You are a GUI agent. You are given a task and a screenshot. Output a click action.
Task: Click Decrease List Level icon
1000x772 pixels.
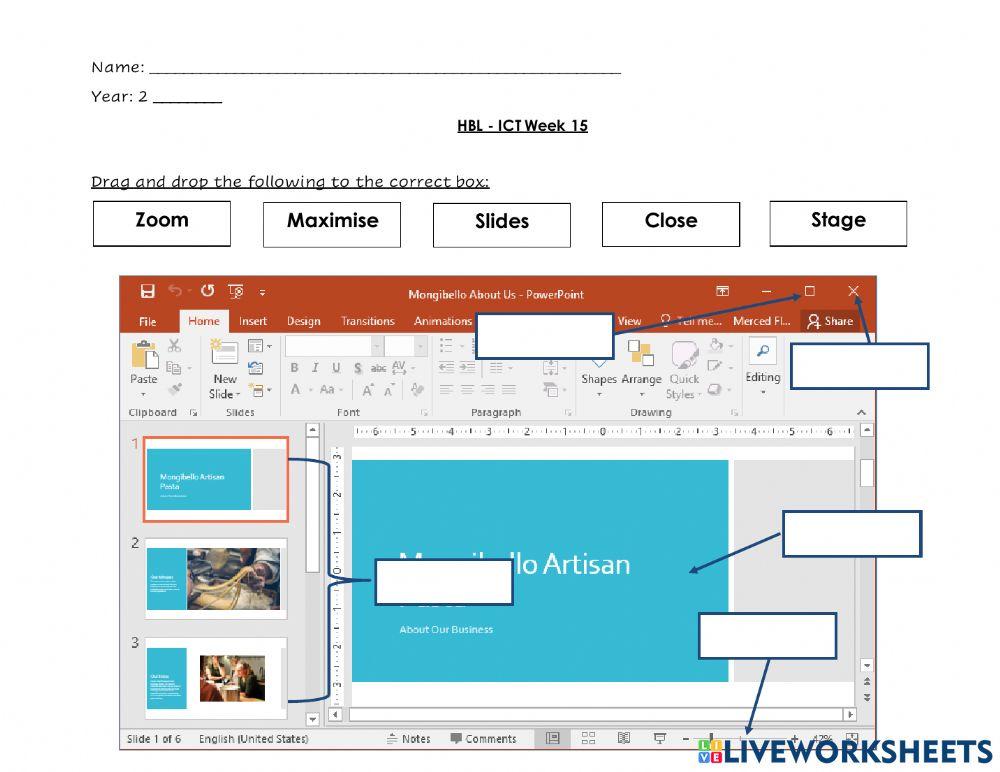coord(446,367)
